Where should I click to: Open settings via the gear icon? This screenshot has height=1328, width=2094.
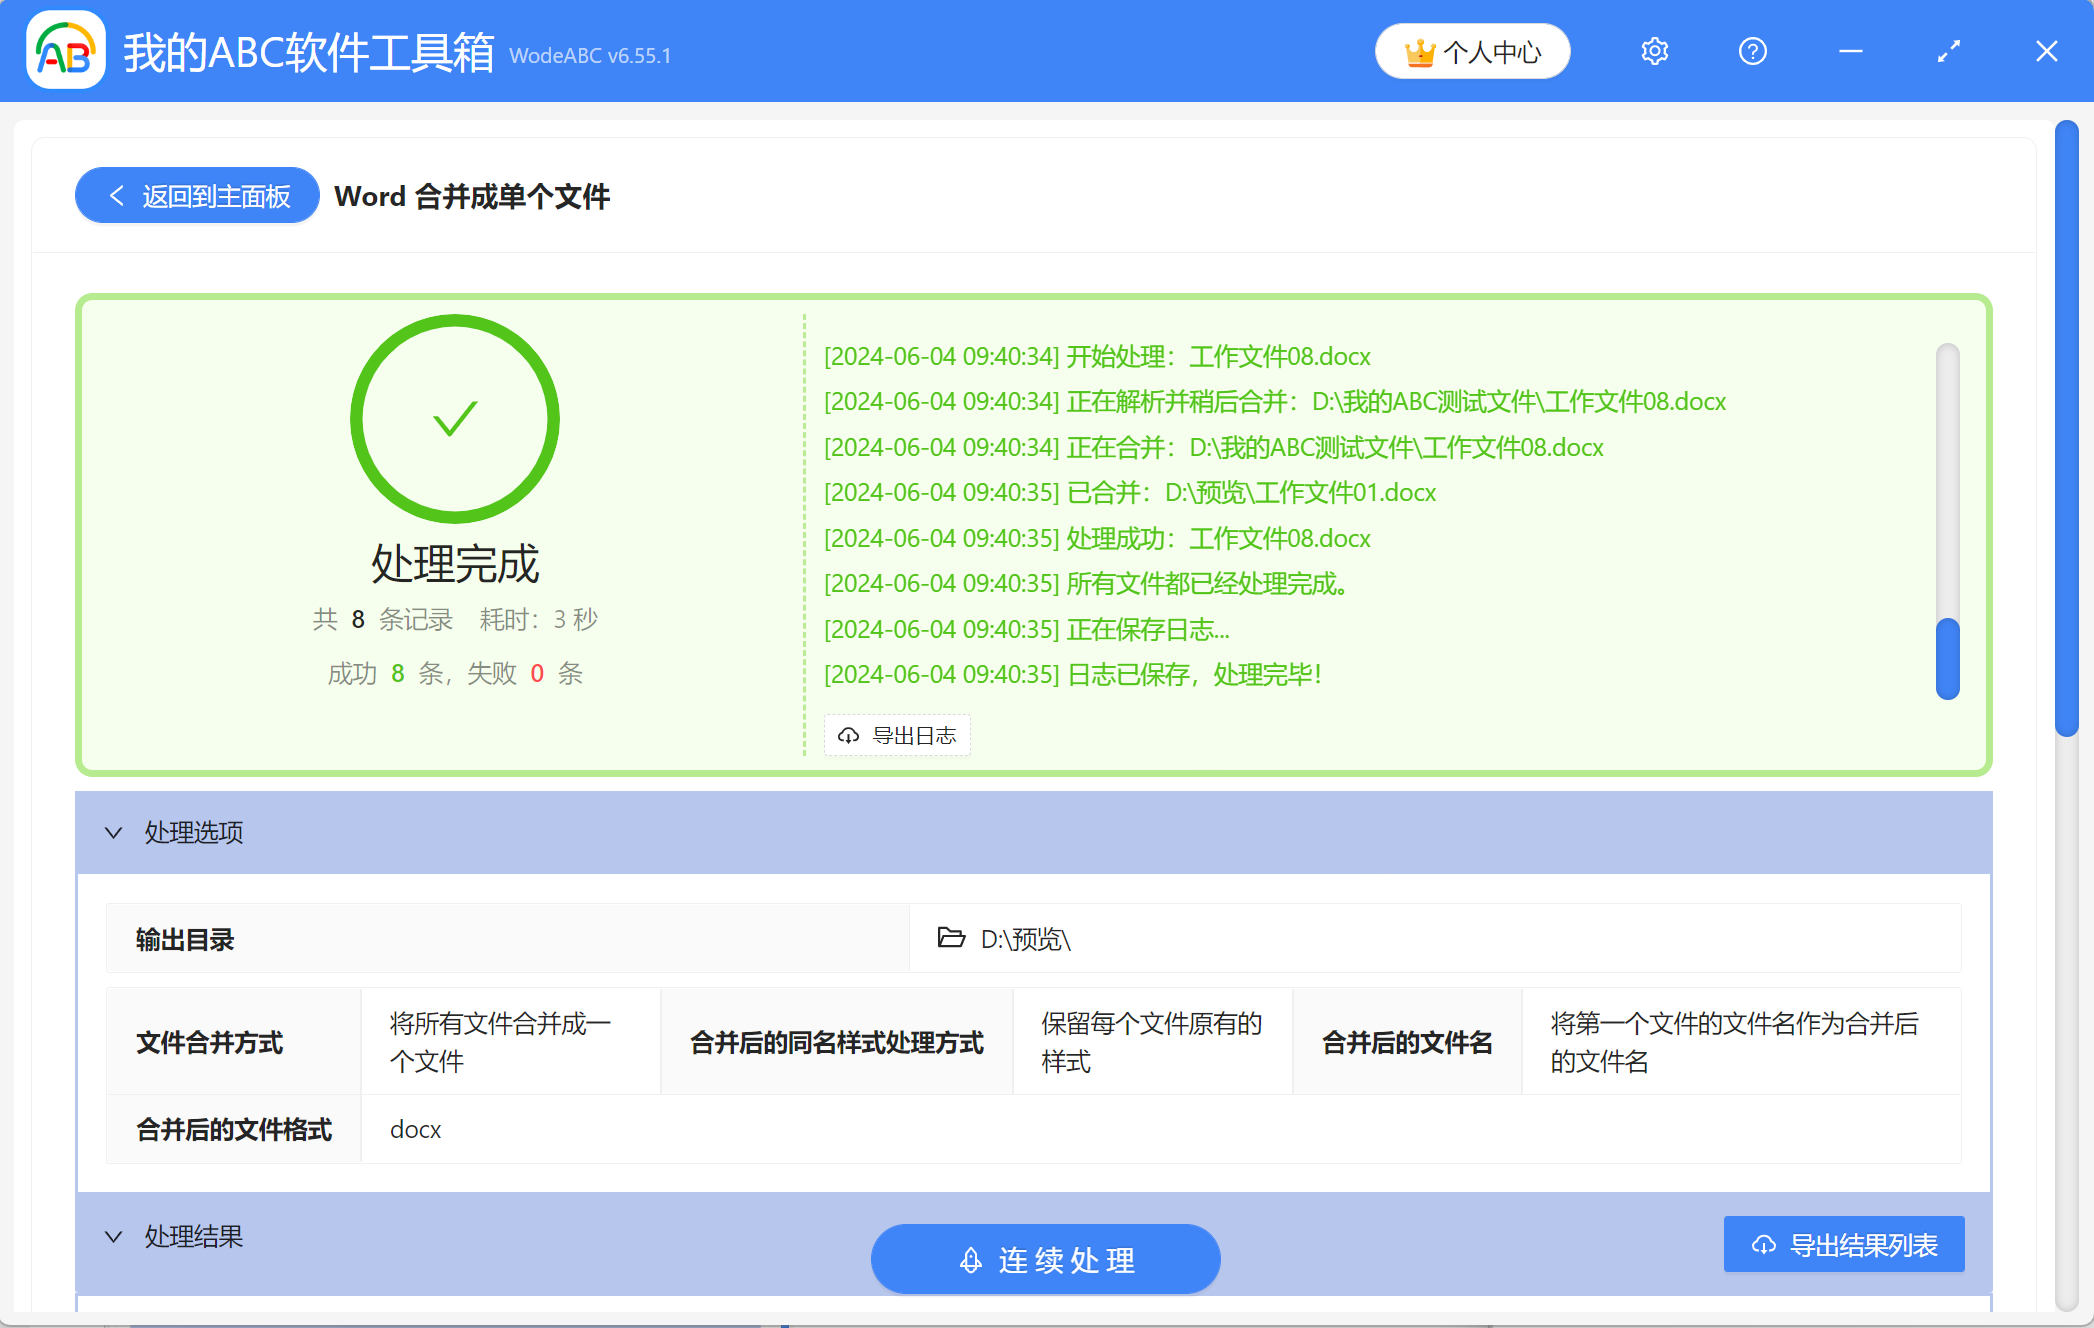[x=1655, y=51]
